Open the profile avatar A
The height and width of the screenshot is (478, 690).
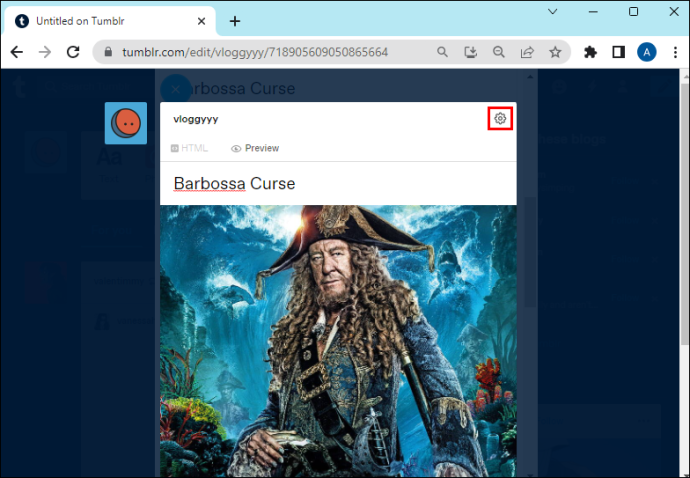646,52
